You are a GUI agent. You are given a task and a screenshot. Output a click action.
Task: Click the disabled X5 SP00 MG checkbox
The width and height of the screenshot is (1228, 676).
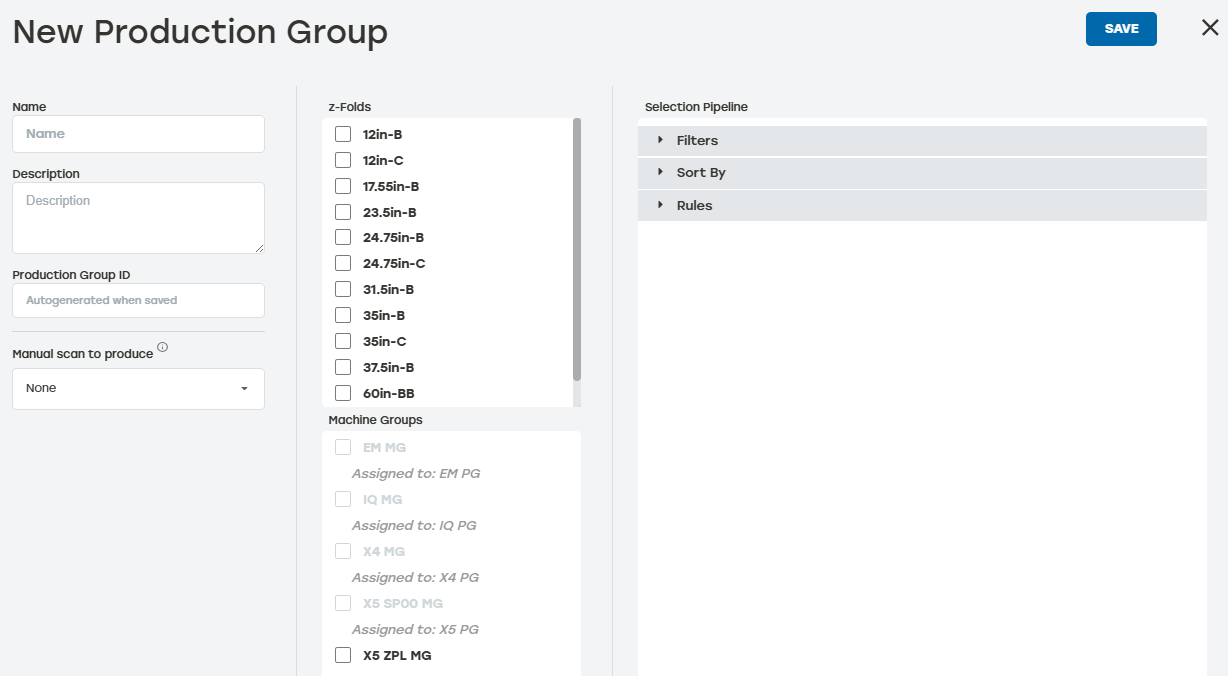pos(343,603)
